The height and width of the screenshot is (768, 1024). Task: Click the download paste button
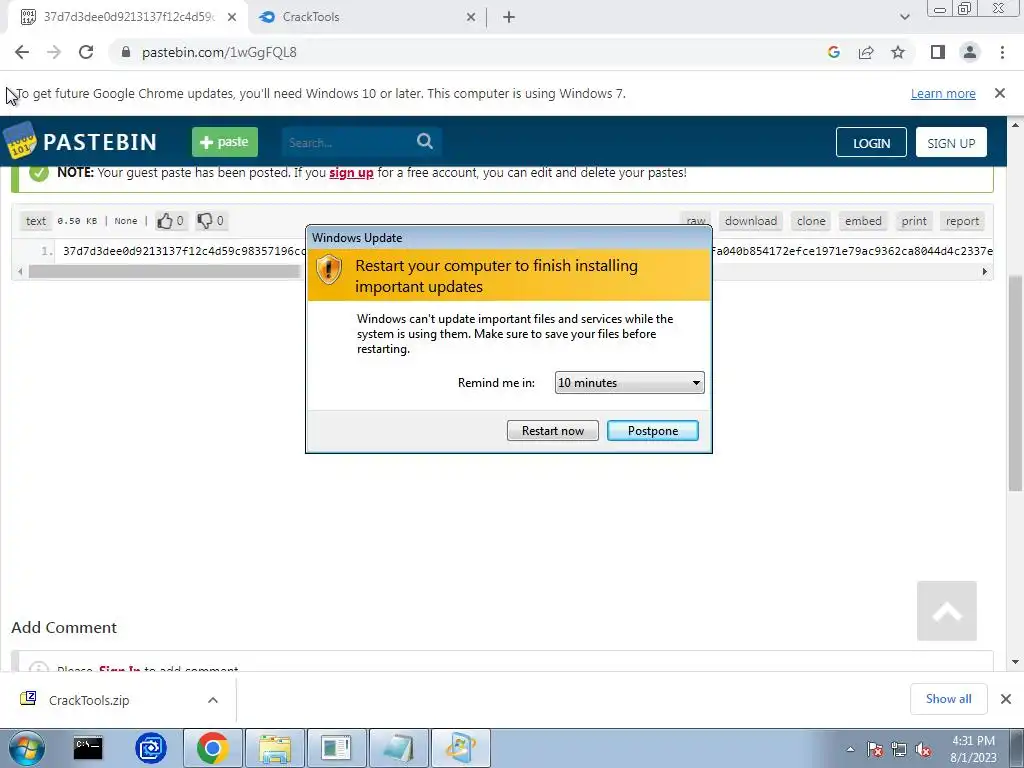point(751,221)
